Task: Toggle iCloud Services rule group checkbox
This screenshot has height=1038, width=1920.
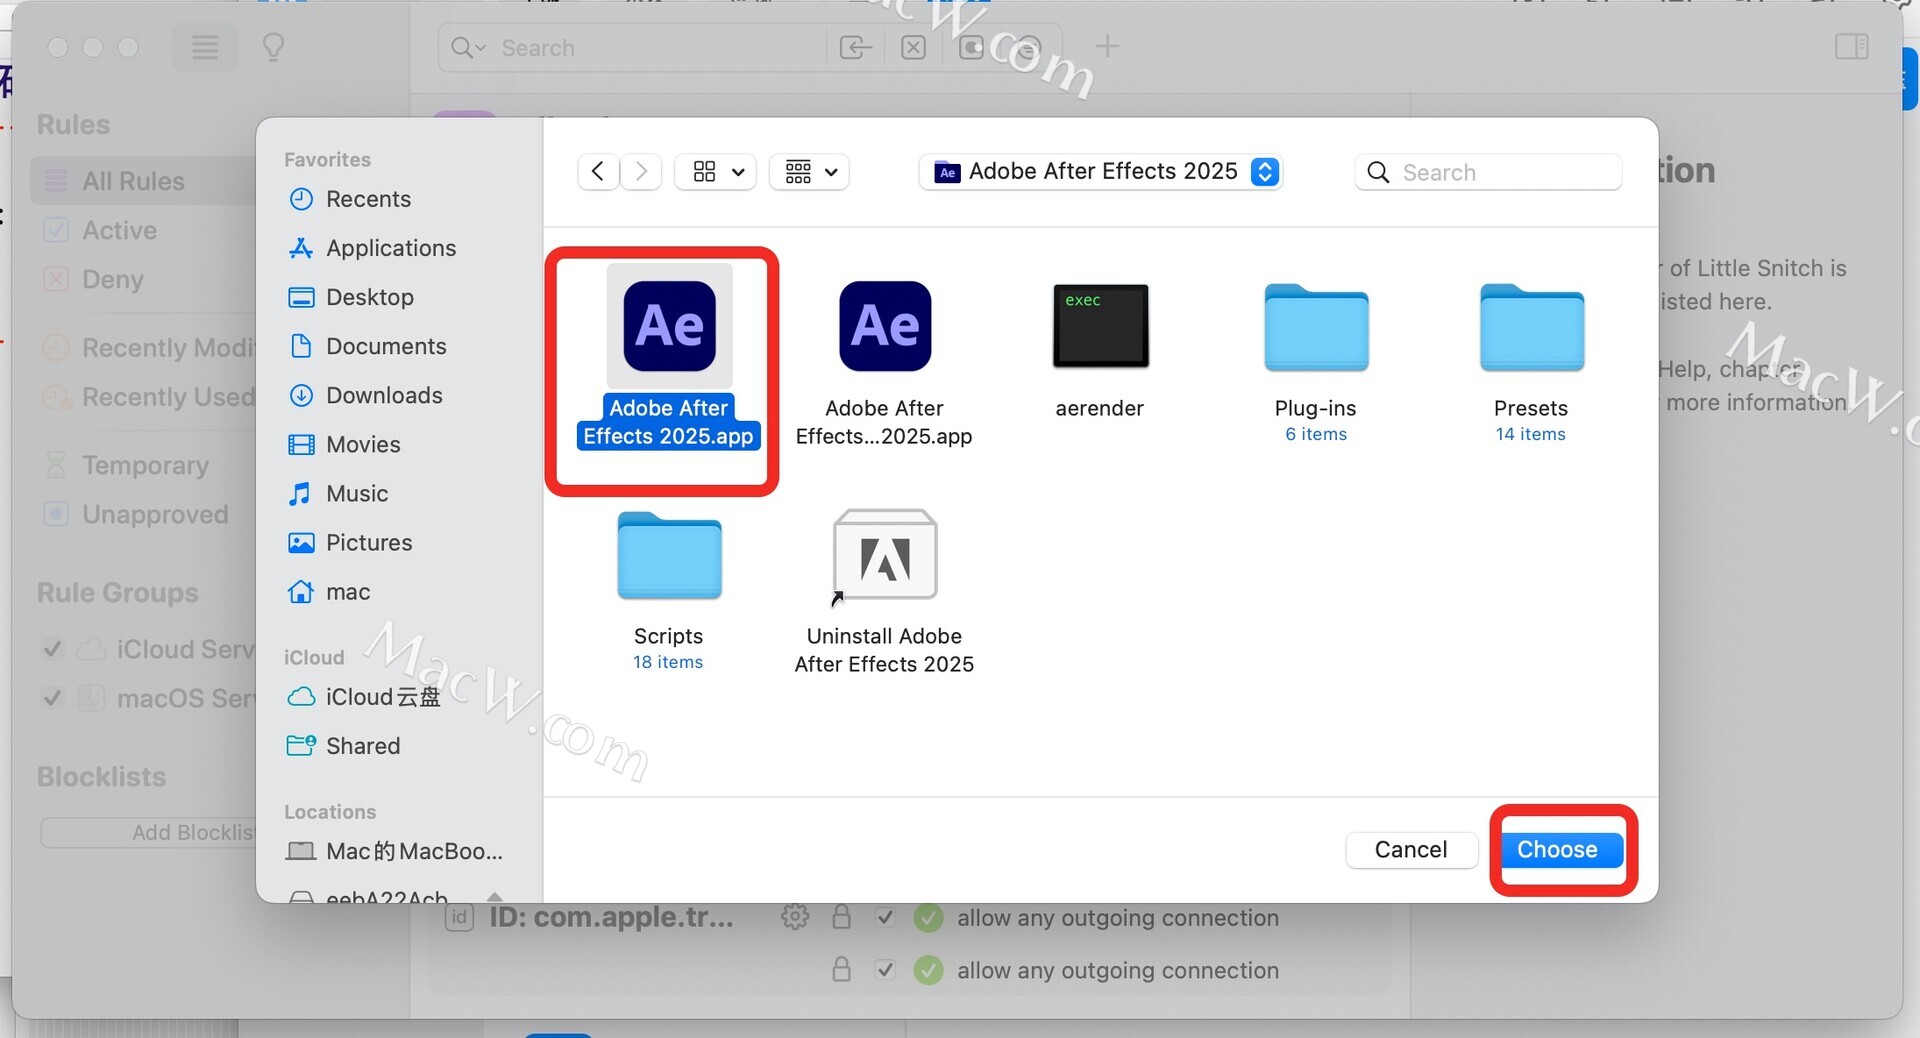Action: [x=53, y=650]
